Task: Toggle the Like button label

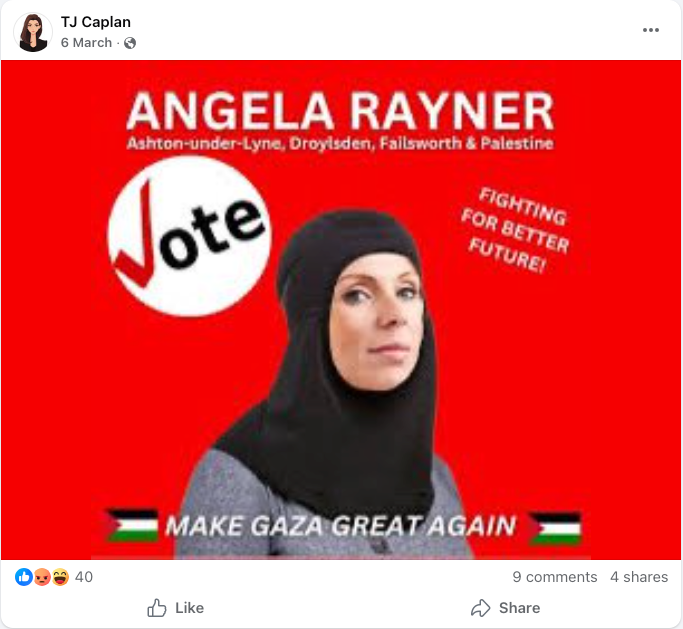Action: point(189,608)
